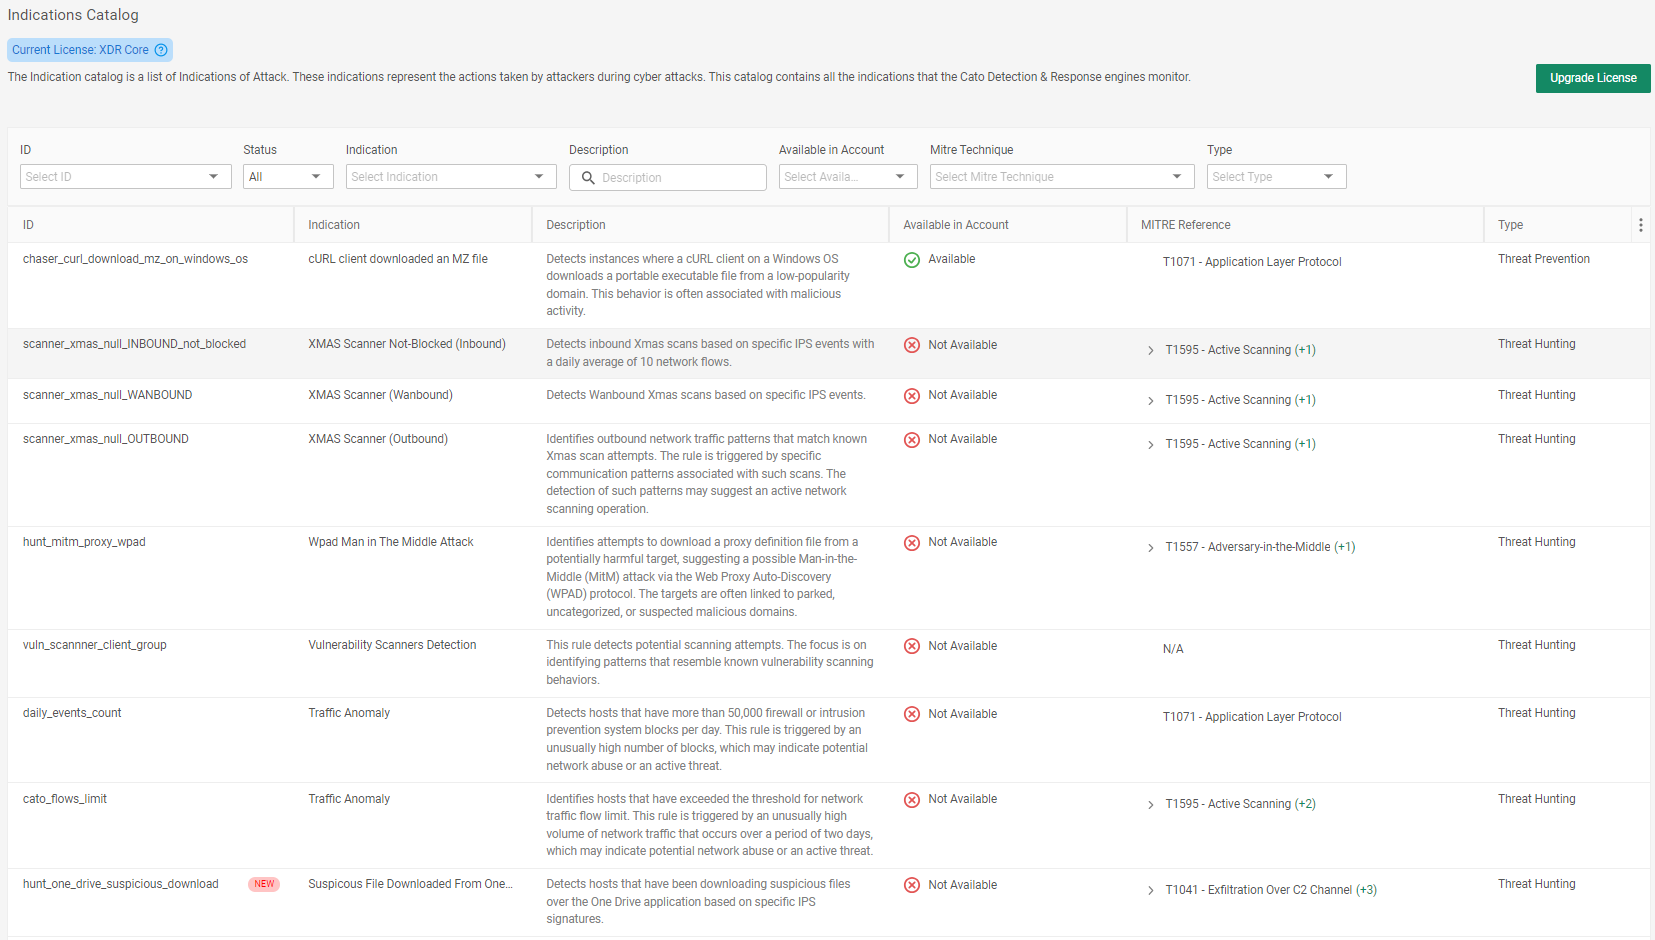This screenshot has width=1655, height=940.
Task: Click Not Available icon for hunt_mitm_proxy_wpad row
Action: 912,543
